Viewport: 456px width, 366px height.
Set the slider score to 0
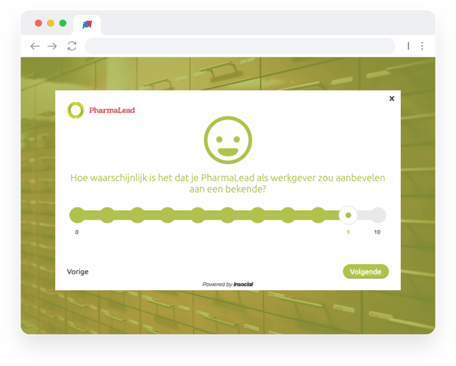(x=77, y=215)
